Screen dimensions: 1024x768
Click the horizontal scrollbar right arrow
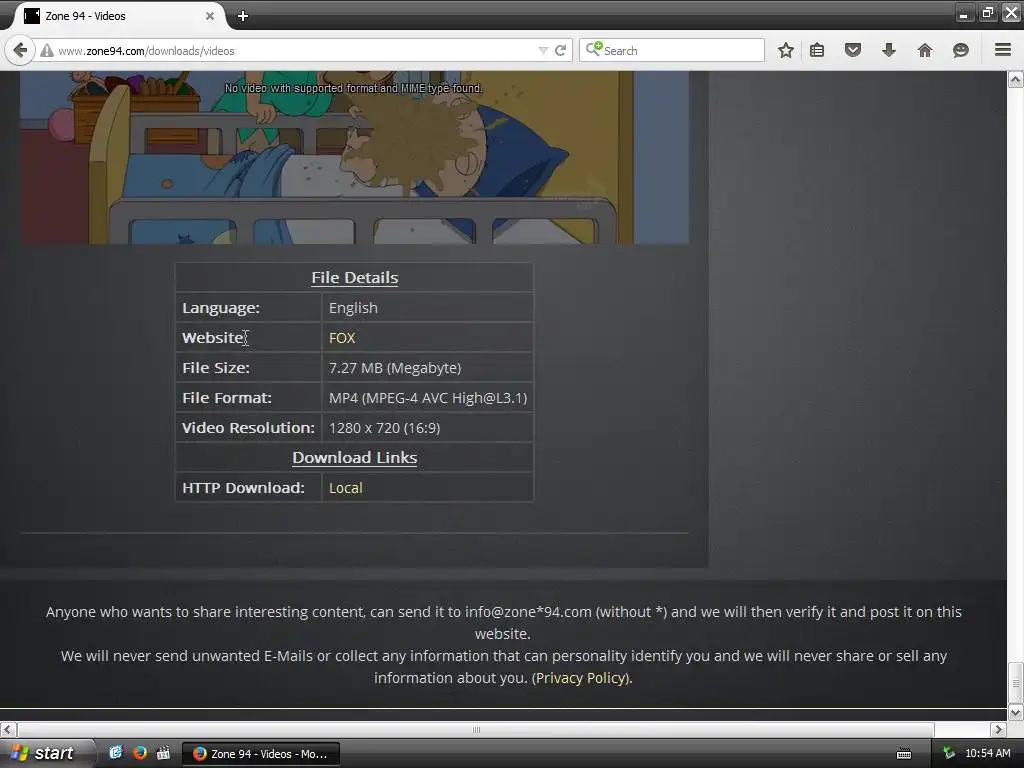click(999, 729)
